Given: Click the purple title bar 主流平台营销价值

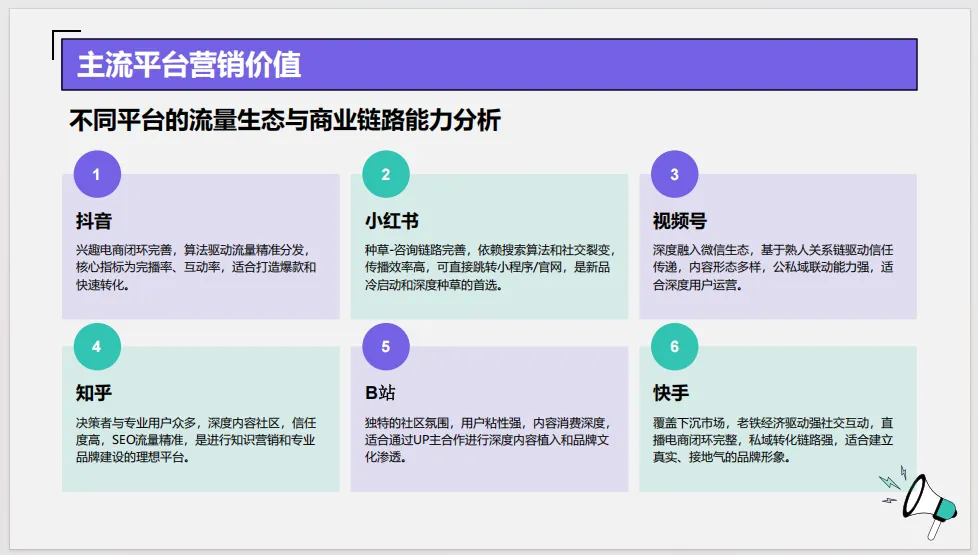Looking at the screenshot, I should (x=489, y=64).
